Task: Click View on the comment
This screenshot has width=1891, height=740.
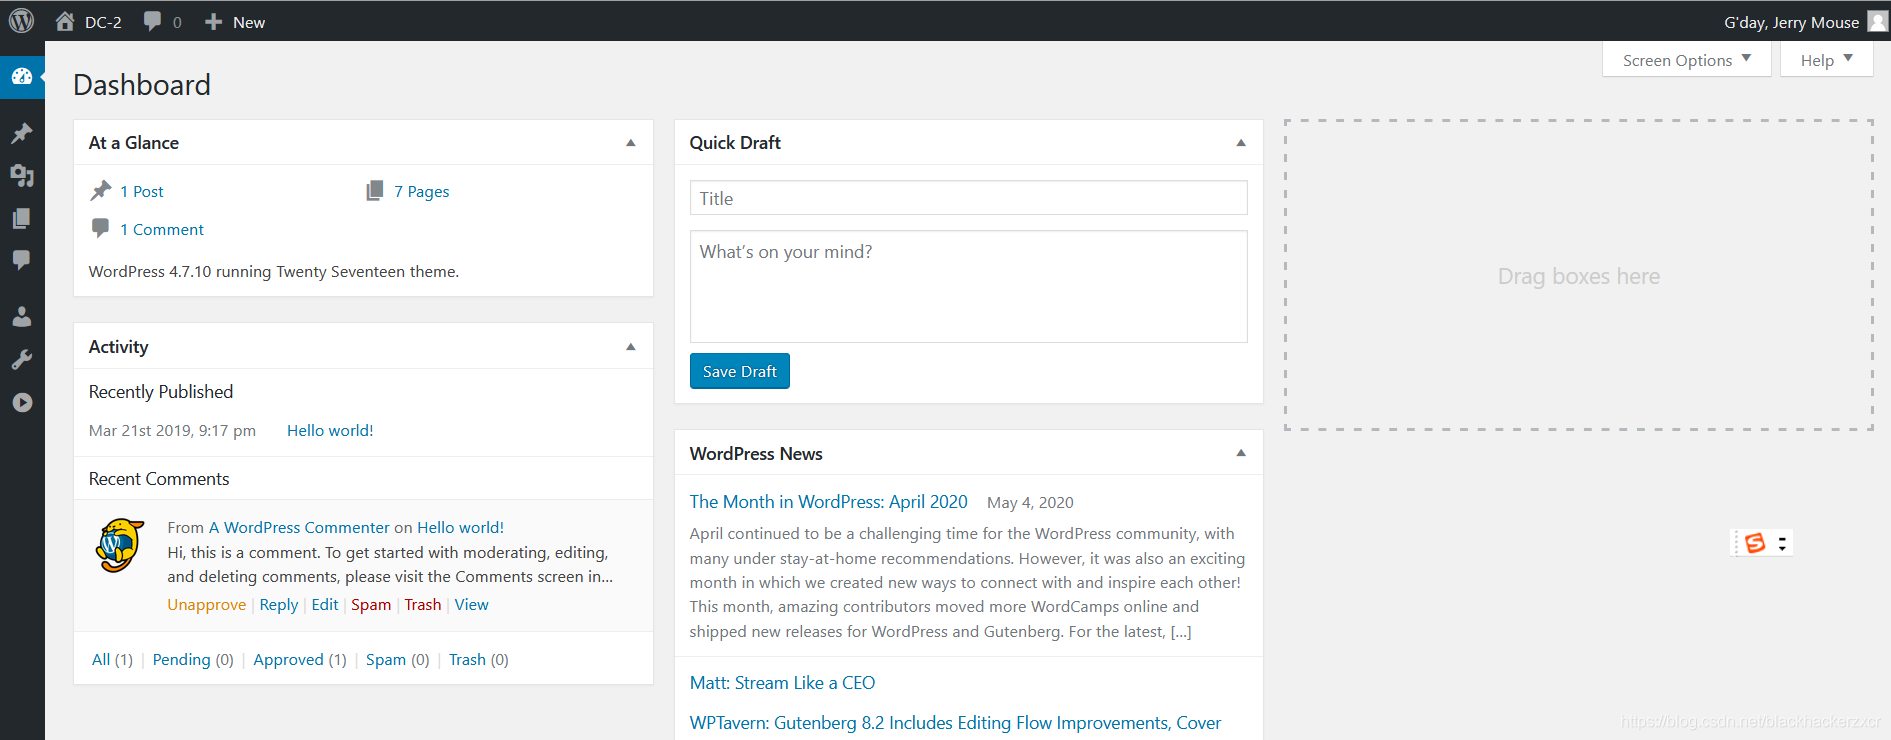Action: tap(472, 604)
